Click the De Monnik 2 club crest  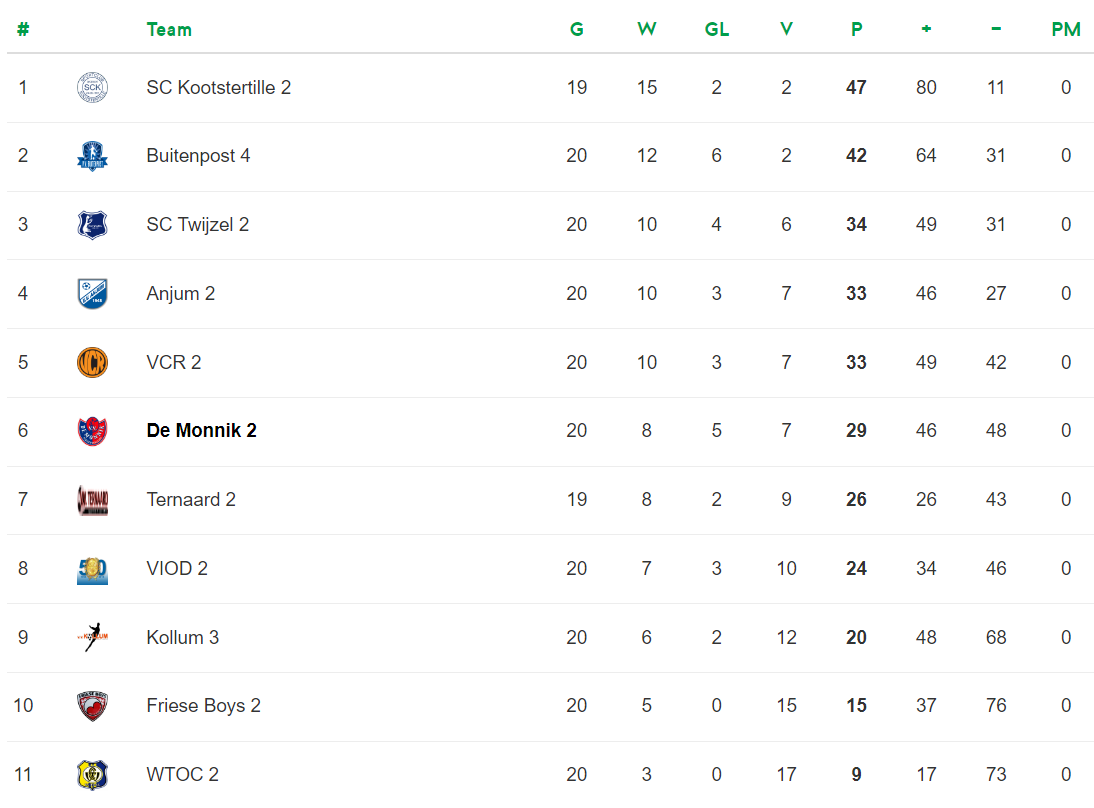[x=92, y=431]
